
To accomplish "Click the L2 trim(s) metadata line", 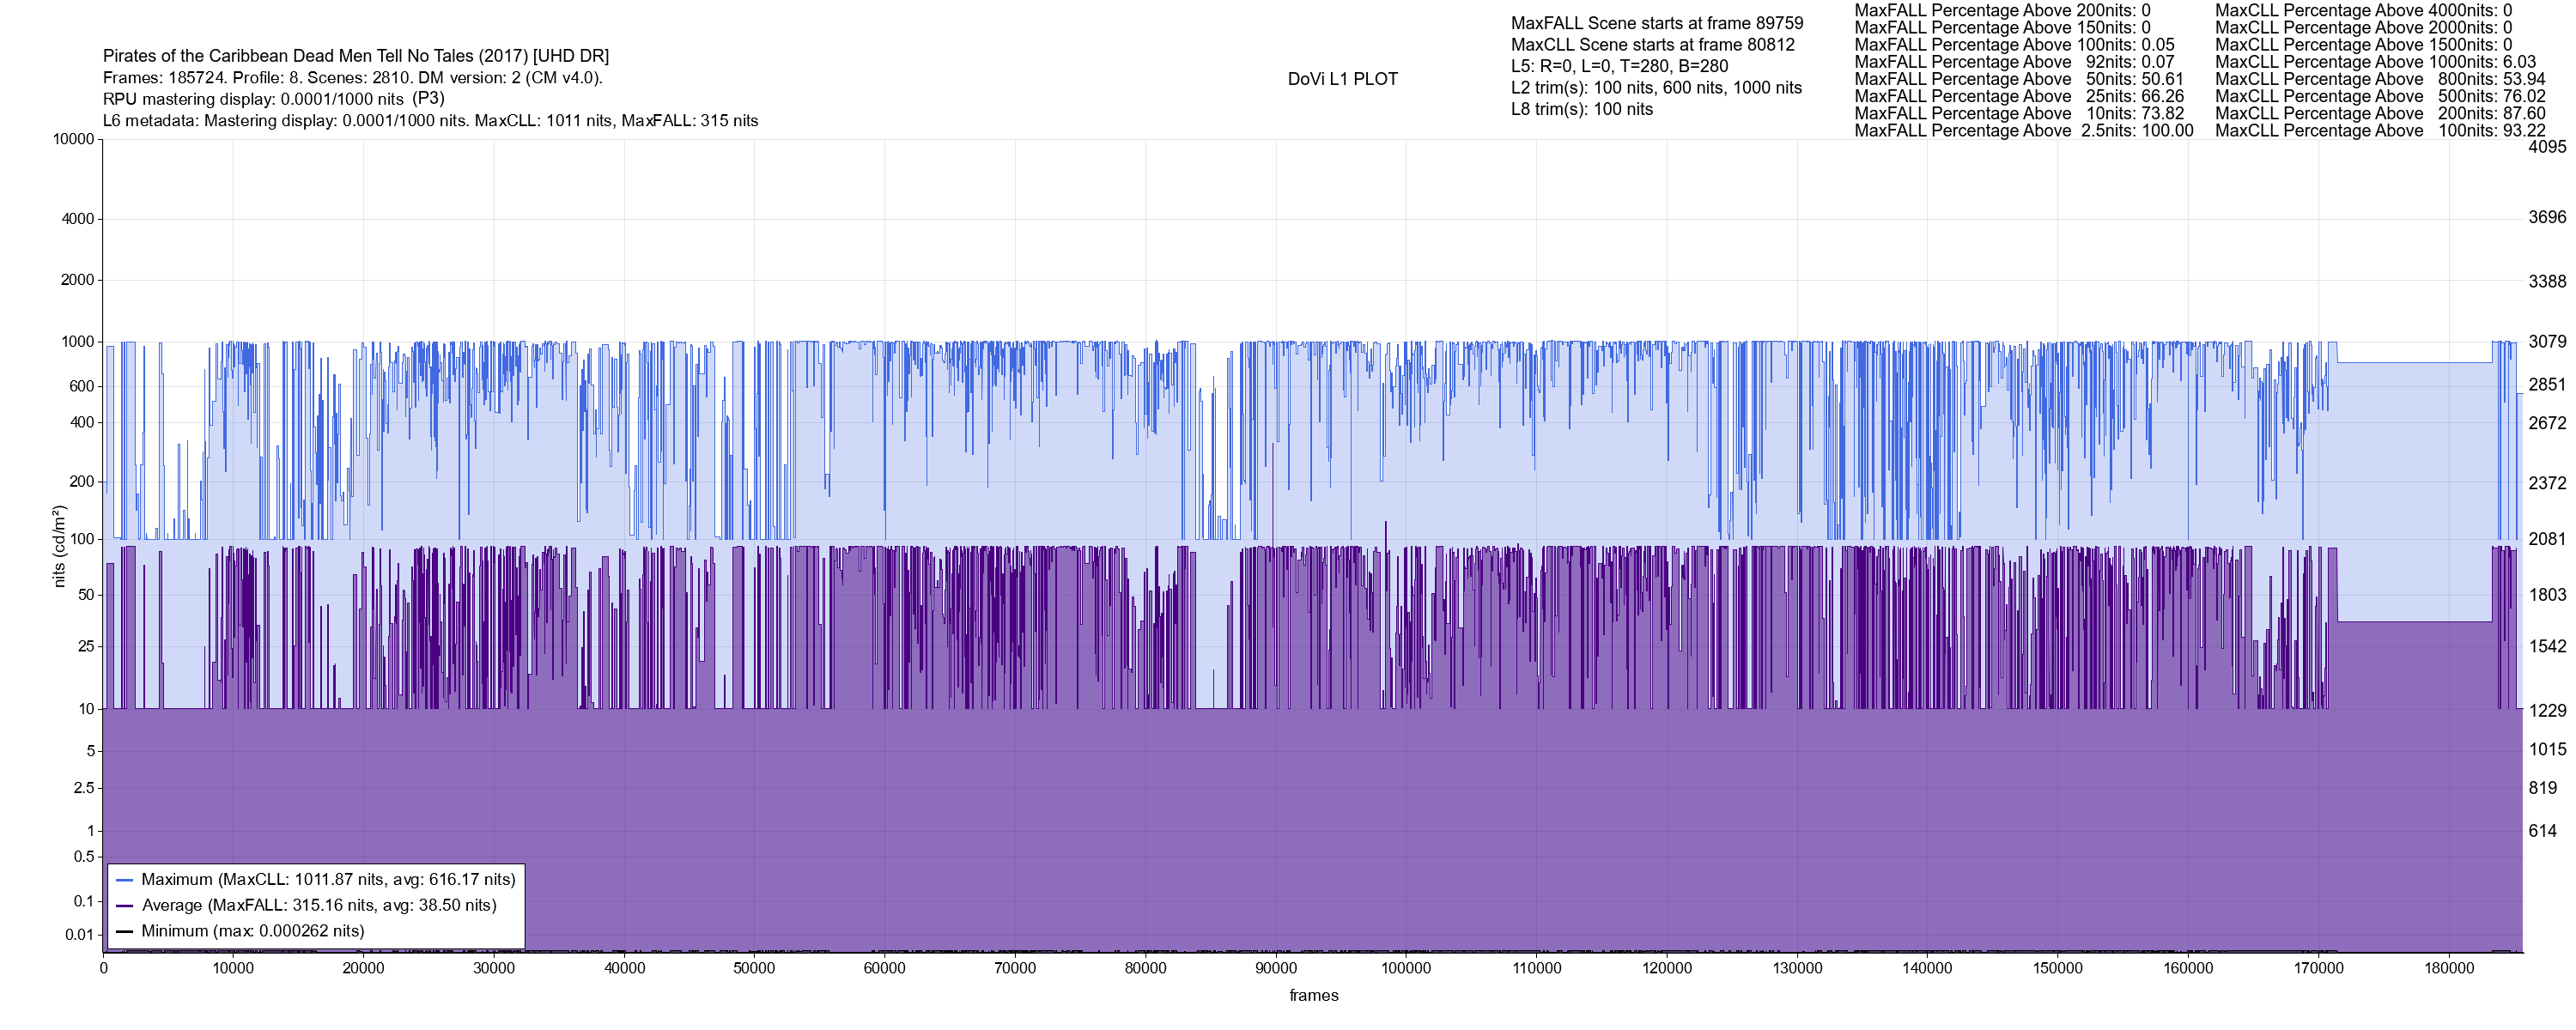I will 1656,88.
